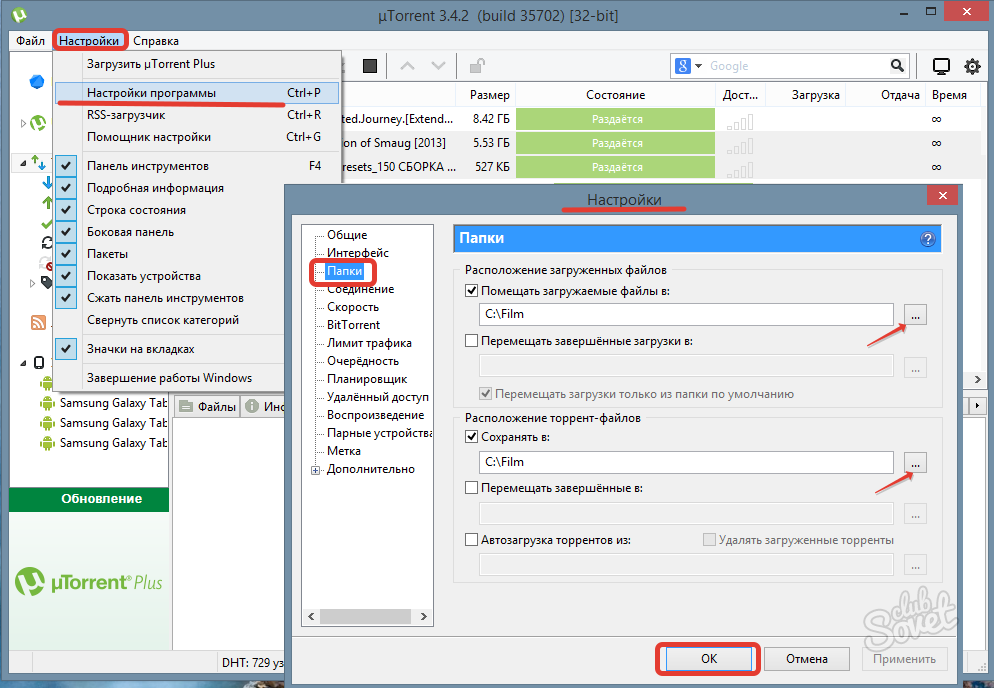Open the Файл menu
The height and width of the screenshot is (688, 994).
click(x=30, y=41)
